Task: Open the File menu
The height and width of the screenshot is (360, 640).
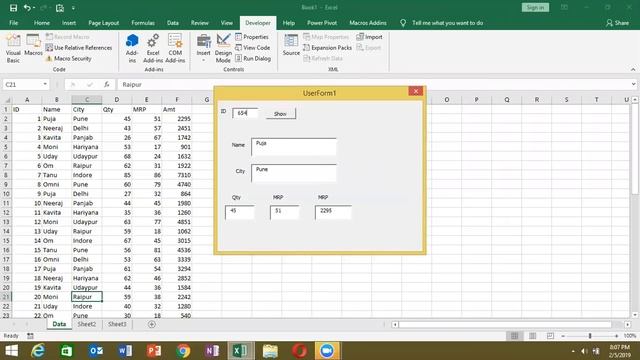Action: pos(13,23)
